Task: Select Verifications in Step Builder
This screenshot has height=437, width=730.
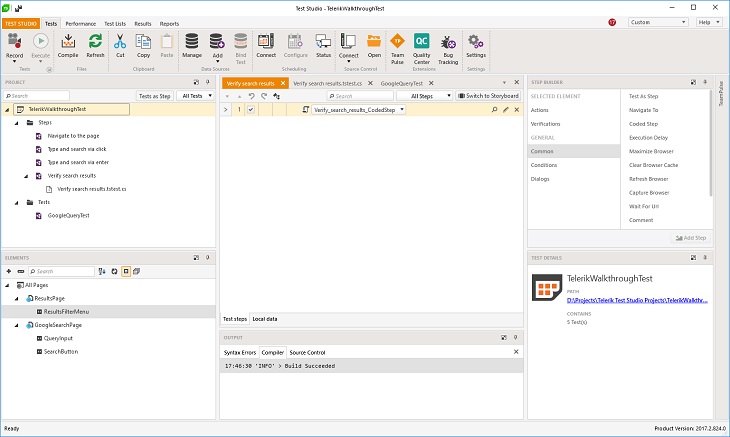Action: tap(545, 124)
